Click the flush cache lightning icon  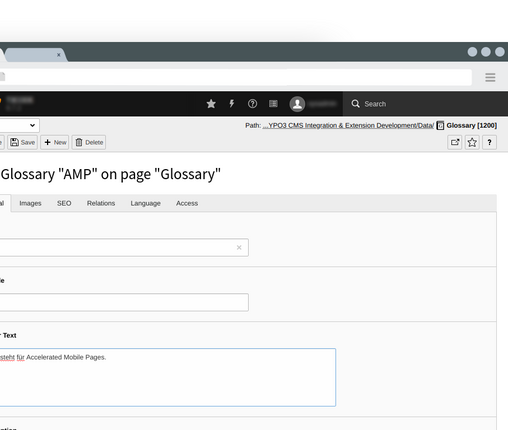[232, 104]
